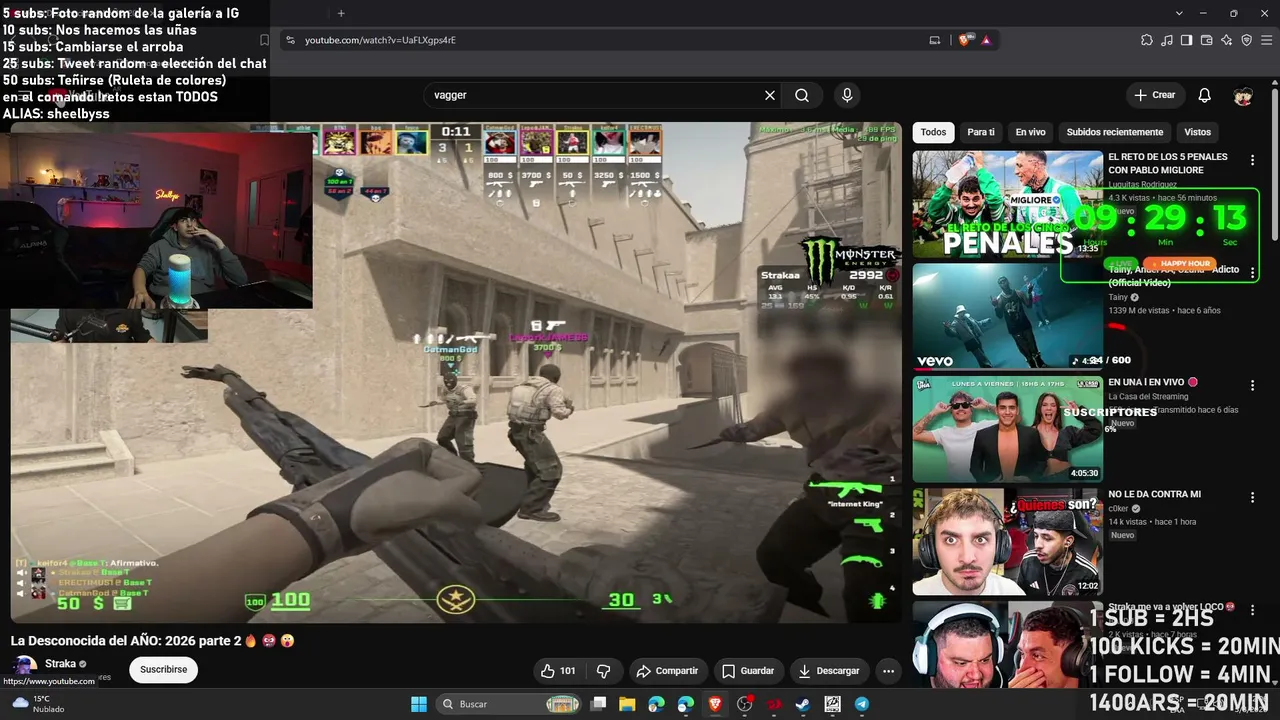Subscribe to Straka with Suscribirse
The image size is (1280, 720).
pyautogui.click(x=163, y=669)
